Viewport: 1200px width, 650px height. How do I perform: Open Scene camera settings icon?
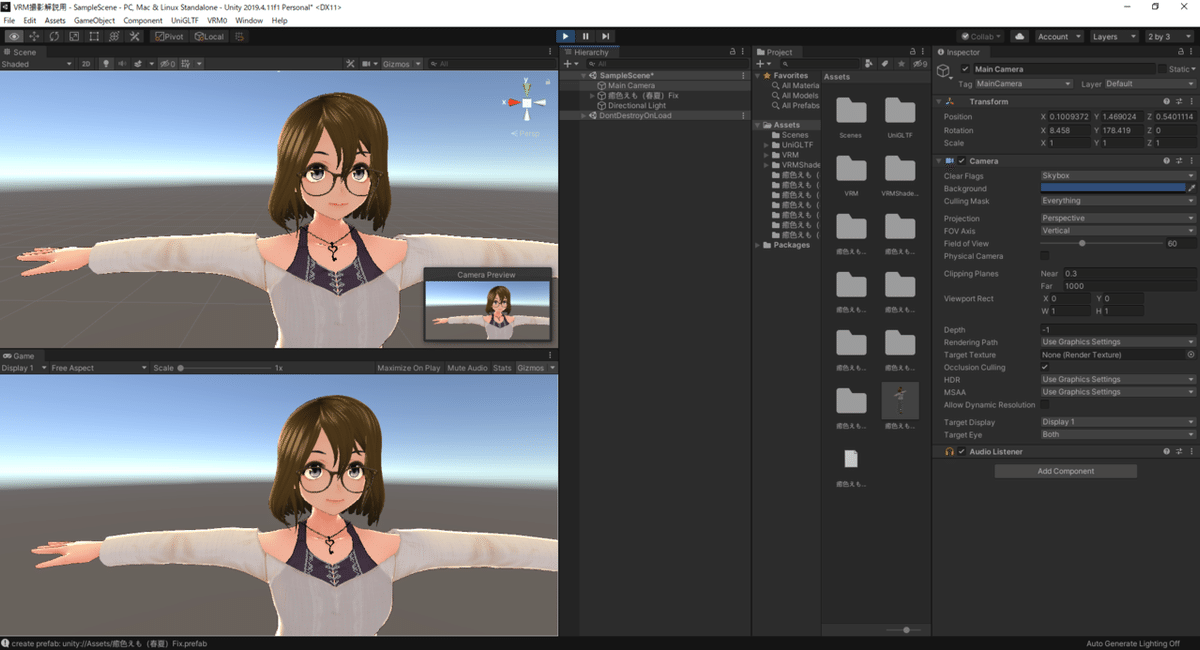tap(368, 64)
